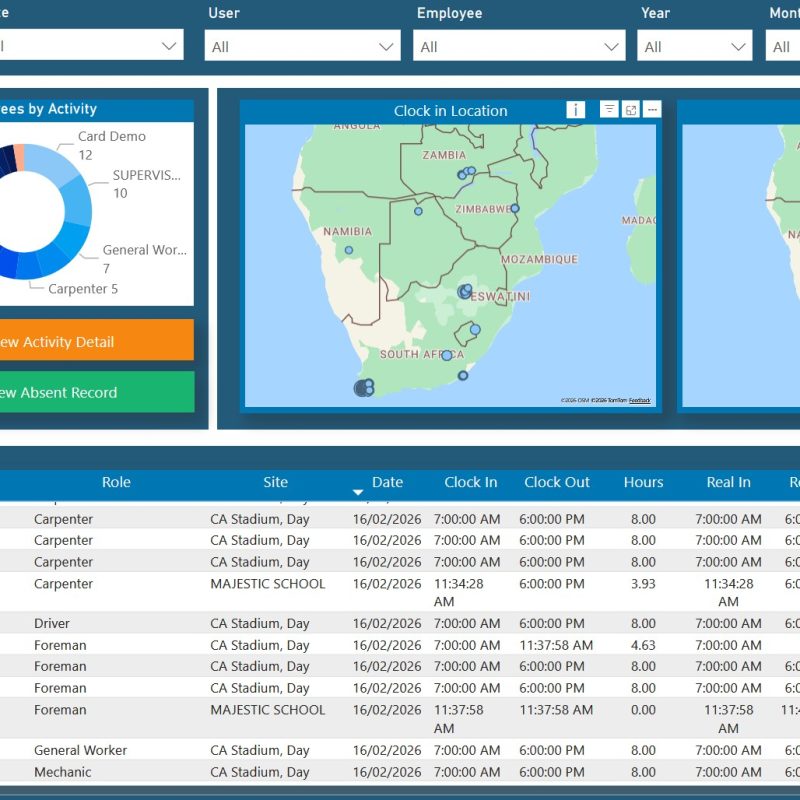This screenshot has width=800, height=800.
Task: Click the info icon on Clock in Location map
Action: [575, 110]
